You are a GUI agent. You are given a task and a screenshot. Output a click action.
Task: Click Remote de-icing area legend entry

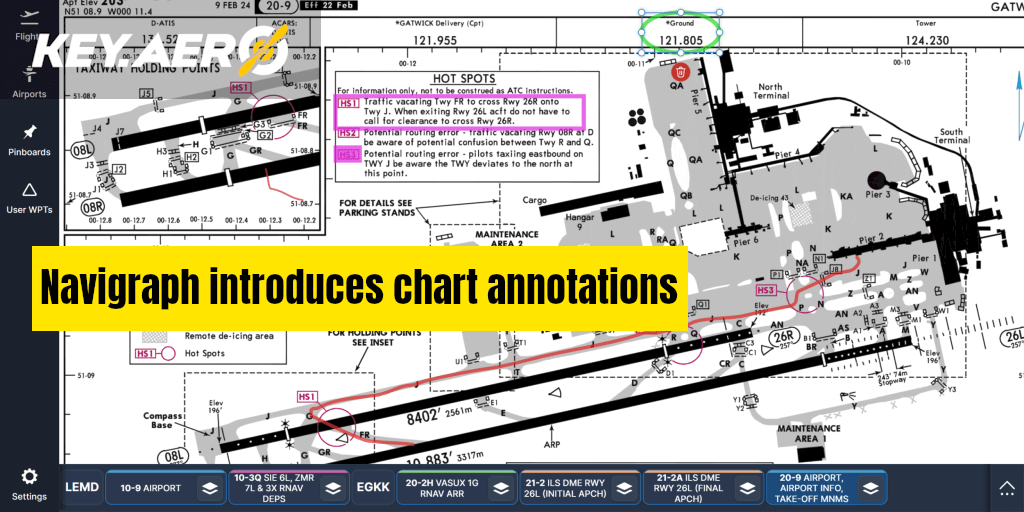(x=229, y=336)
